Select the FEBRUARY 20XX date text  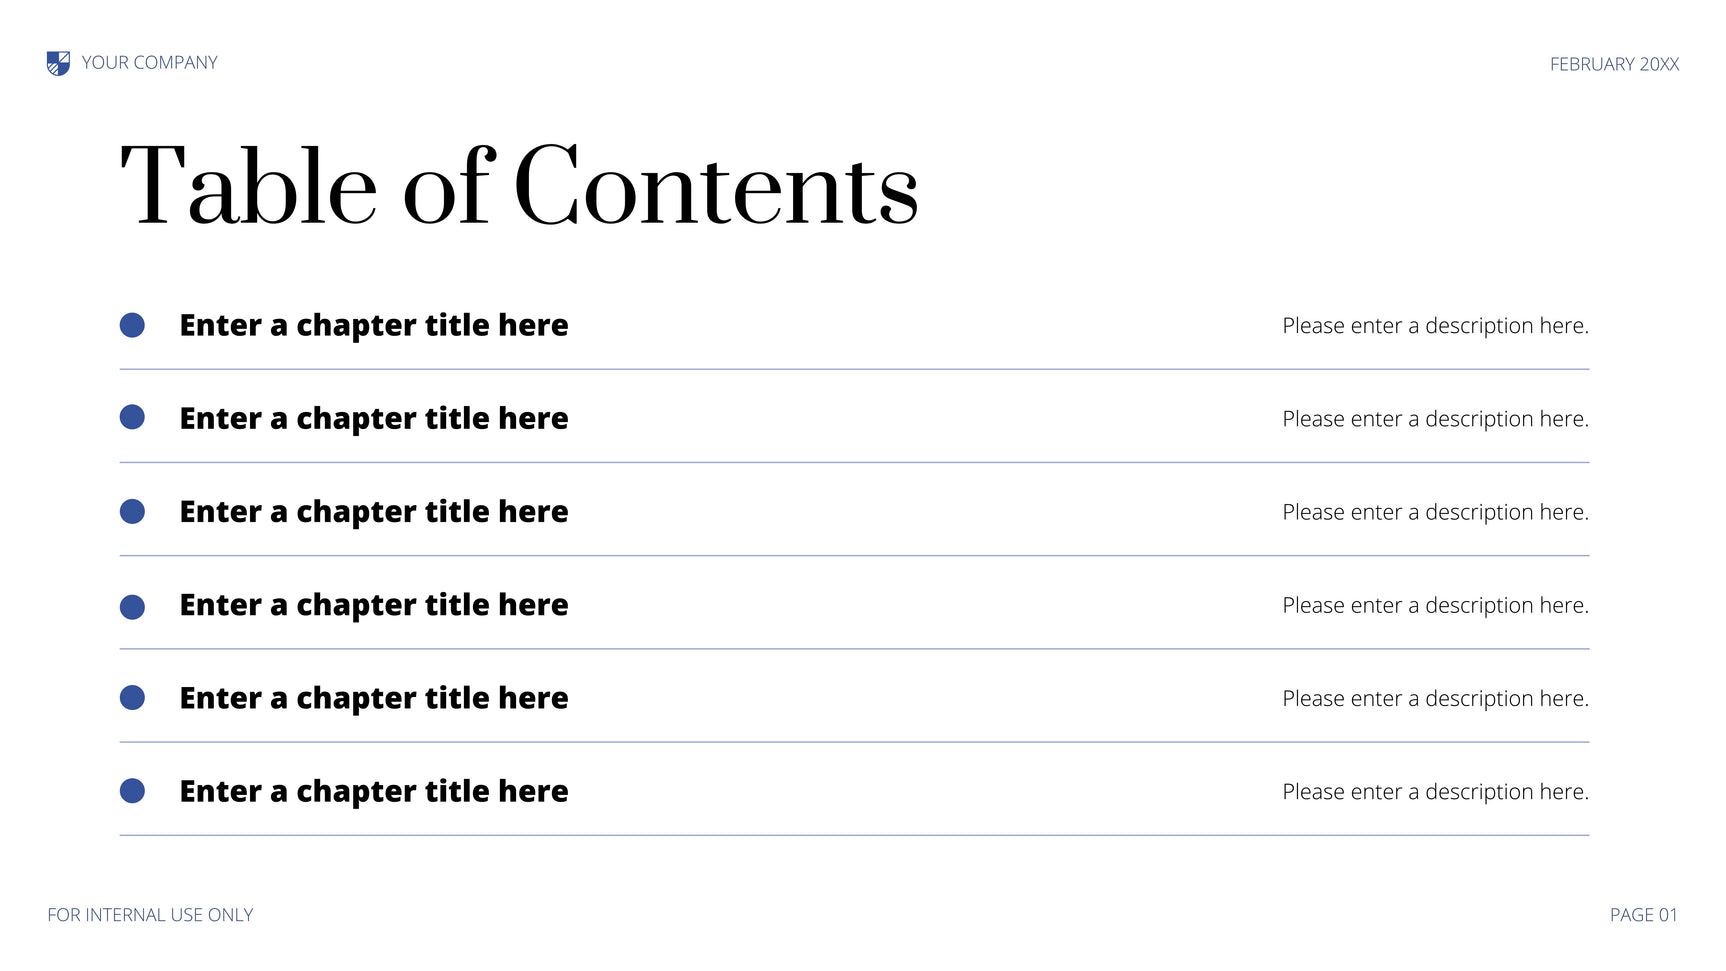1614,65
